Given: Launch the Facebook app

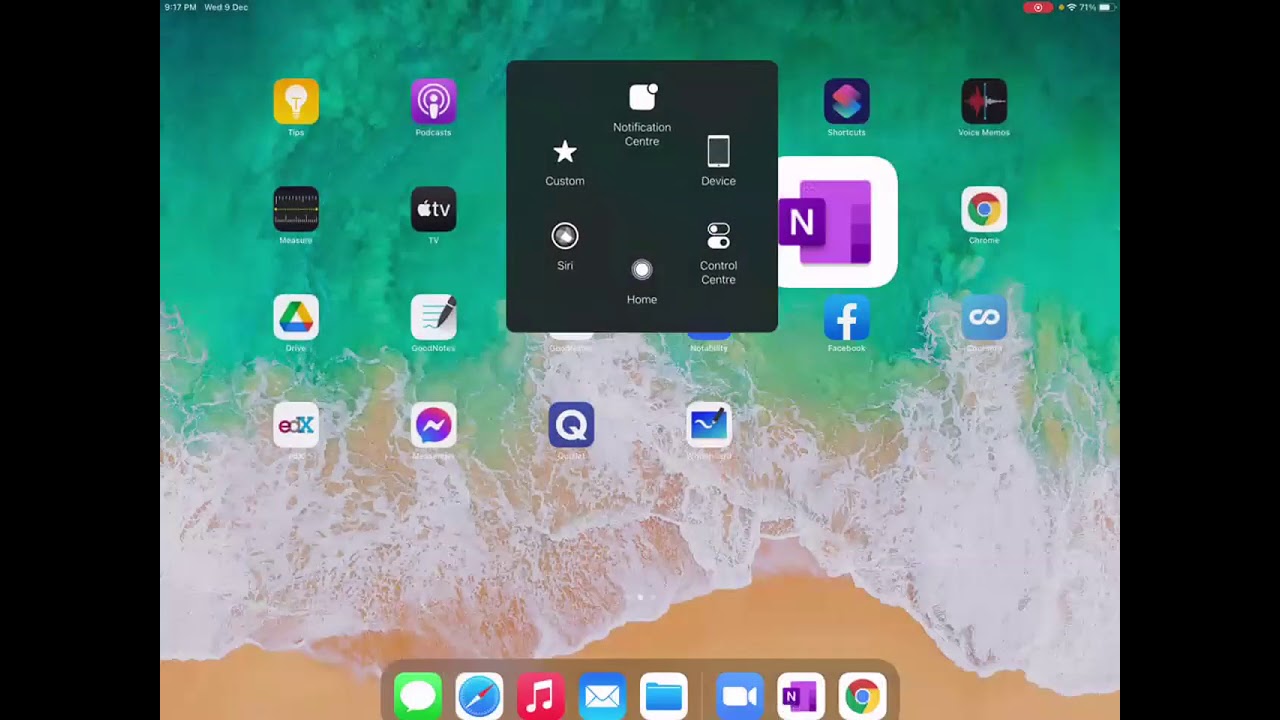Looking at the screenshot, I should click(x=846, y=318).
